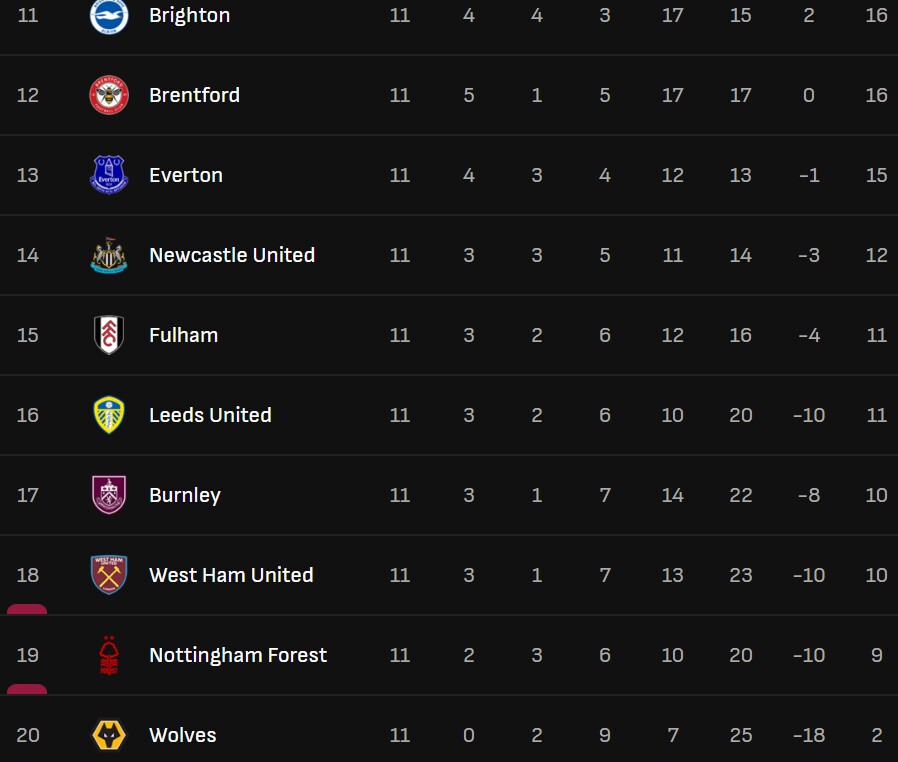Open the Wolves team link

182,735
